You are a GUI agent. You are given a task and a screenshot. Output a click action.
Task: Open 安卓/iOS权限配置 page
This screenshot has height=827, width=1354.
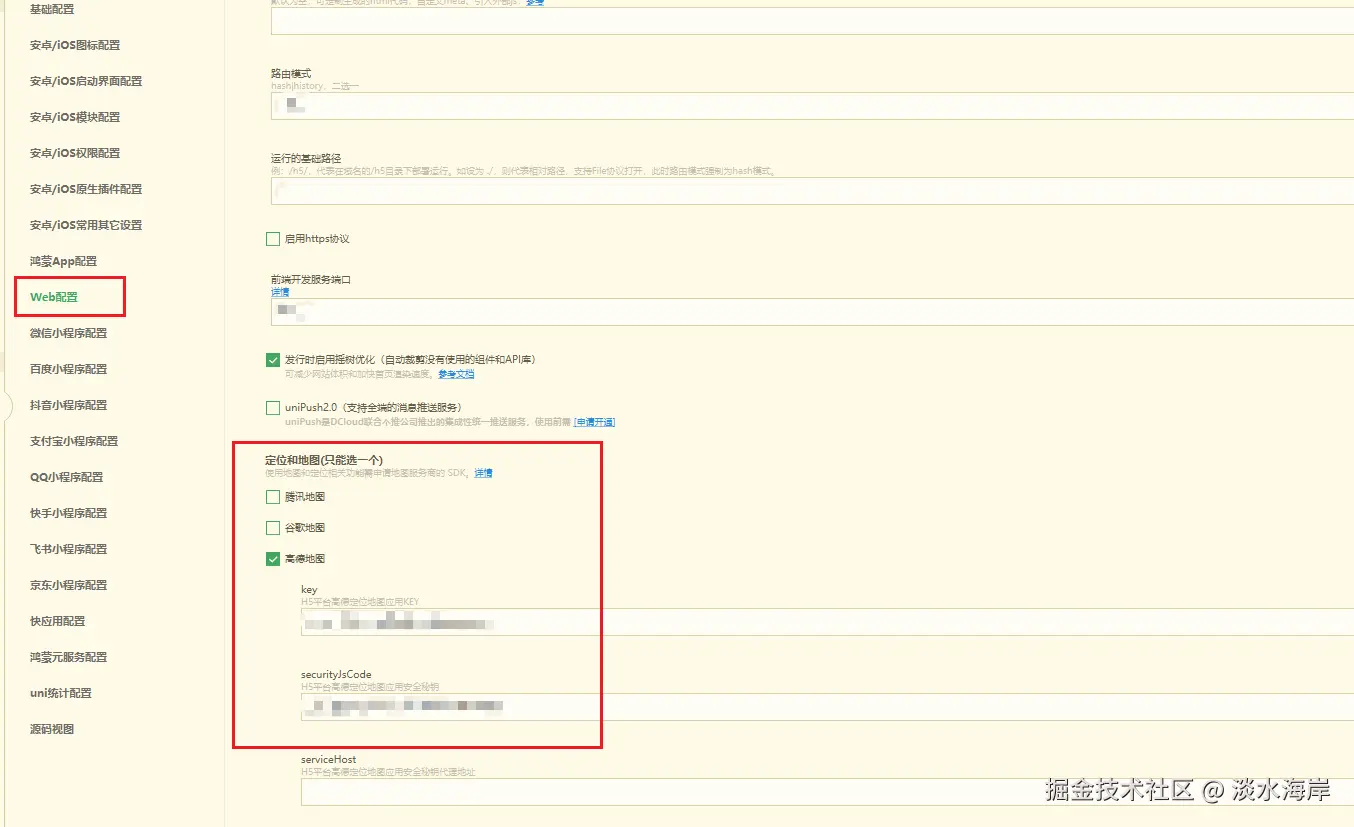(75, 153)
